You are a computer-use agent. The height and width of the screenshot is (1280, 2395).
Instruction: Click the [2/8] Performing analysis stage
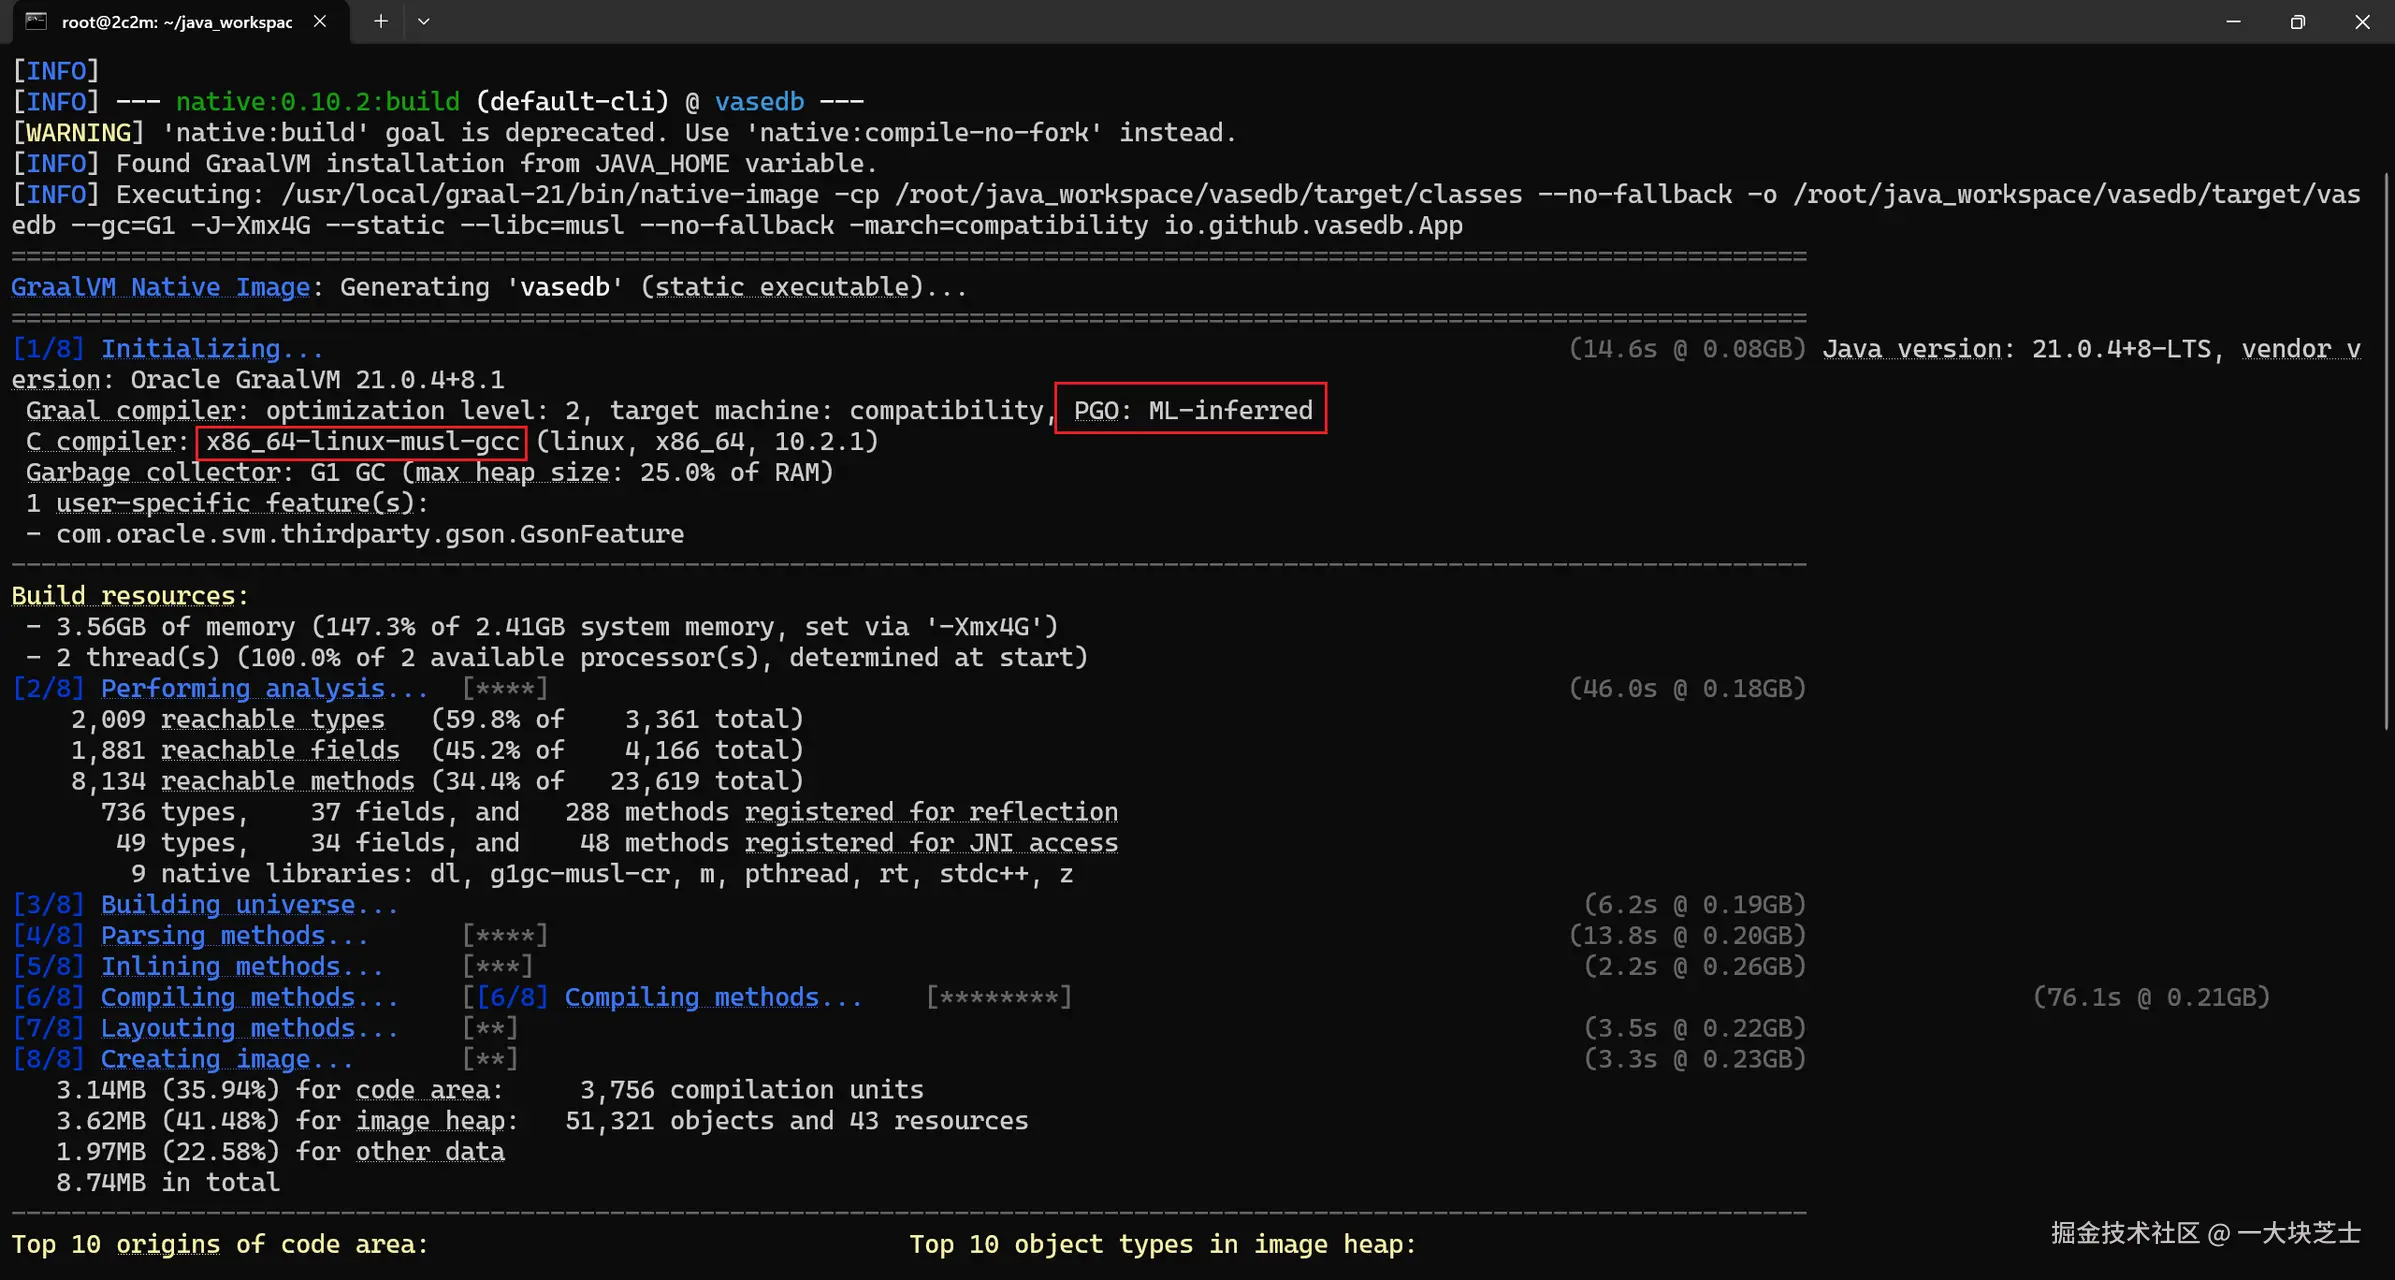point(220,688)
